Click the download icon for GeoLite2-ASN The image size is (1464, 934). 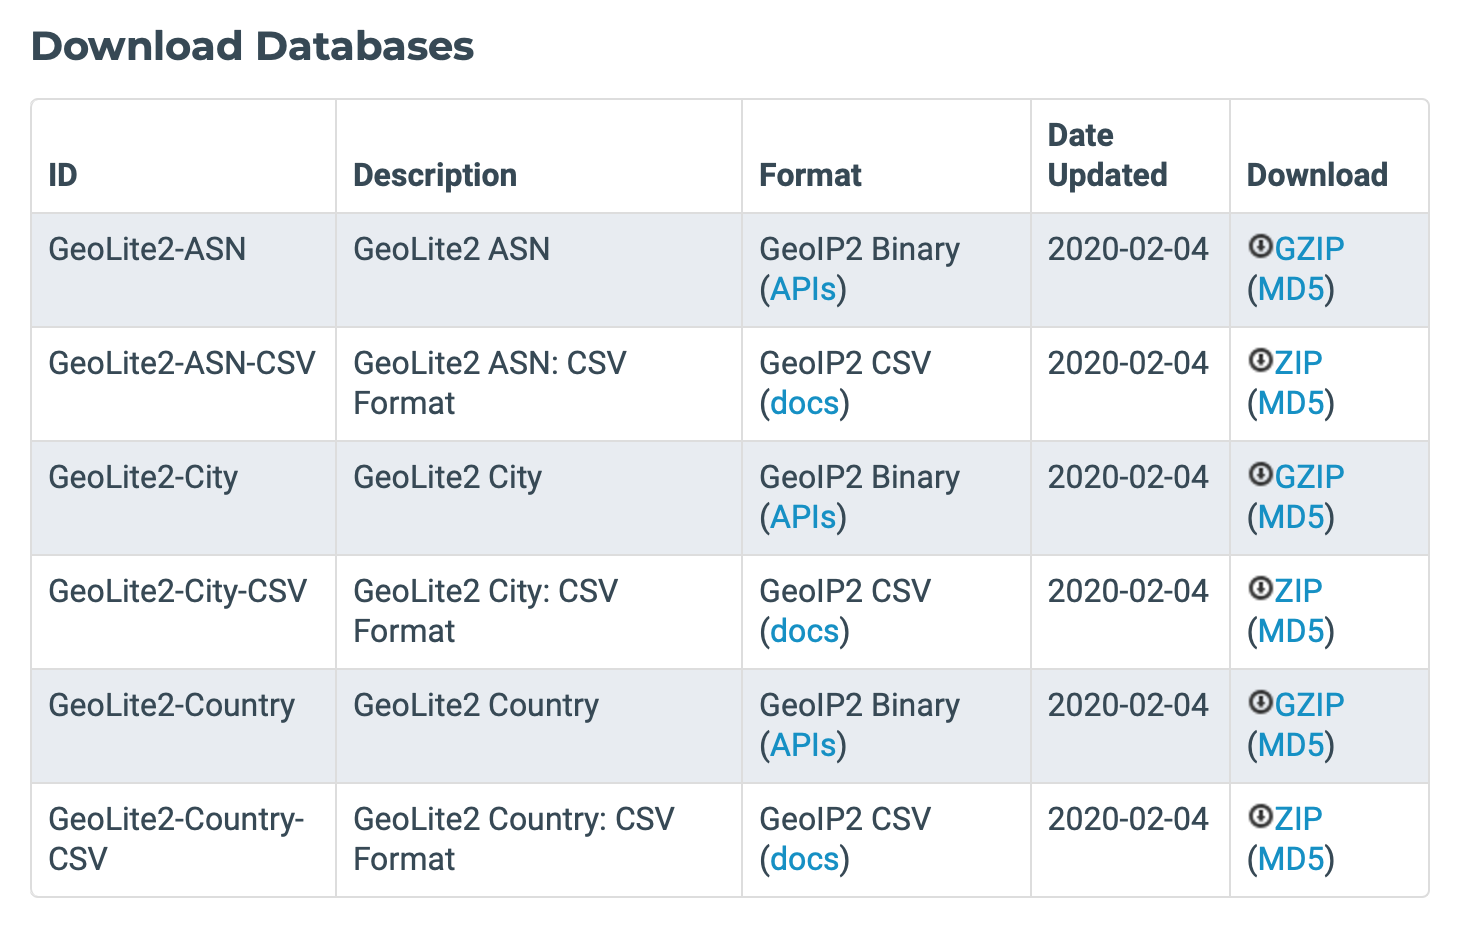pyautogui.click(x=1260, y=246)
